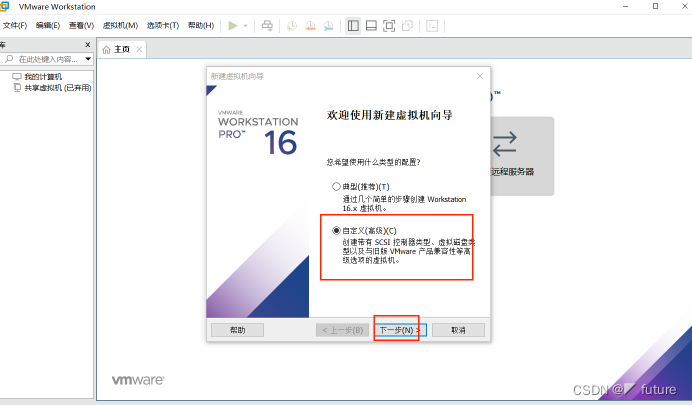Click the 下一步(N) next button
692x405 pixels.
[400, 330]
